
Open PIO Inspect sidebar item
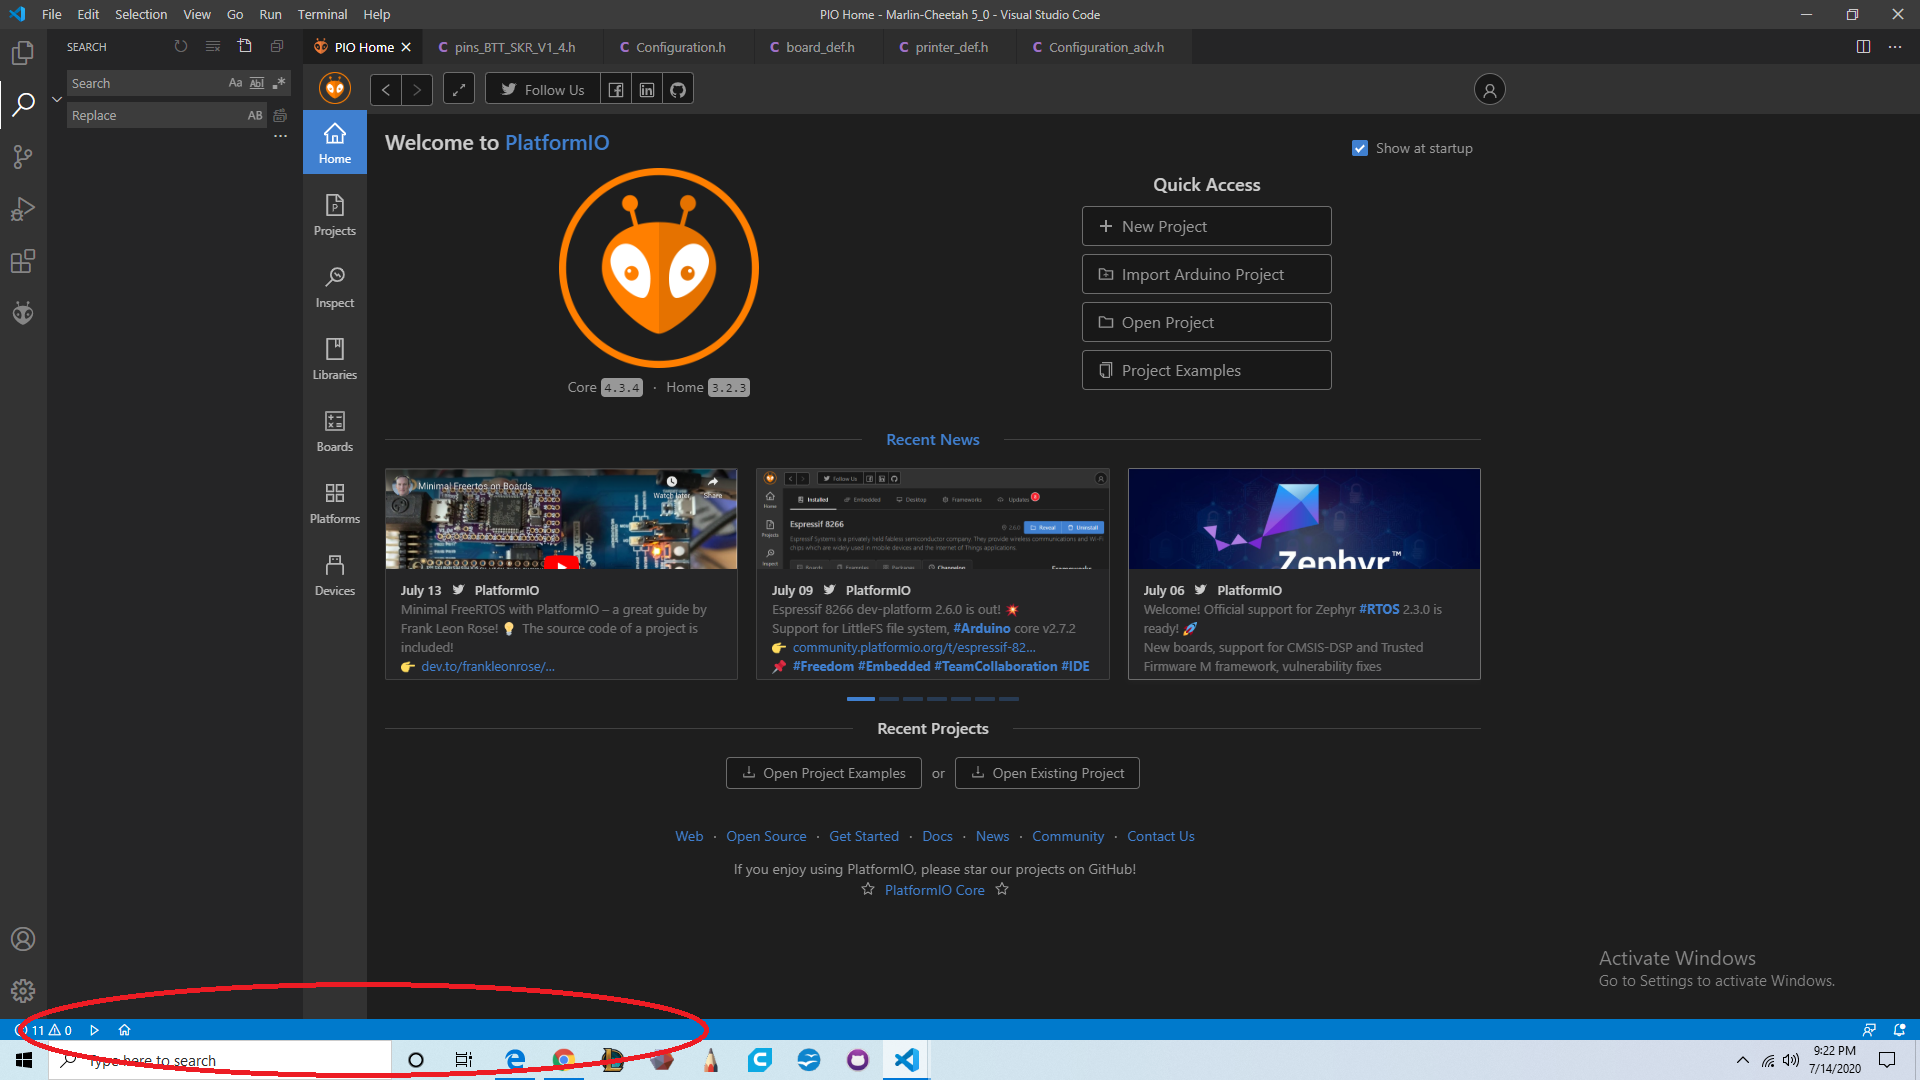click(x=335, y=287)
